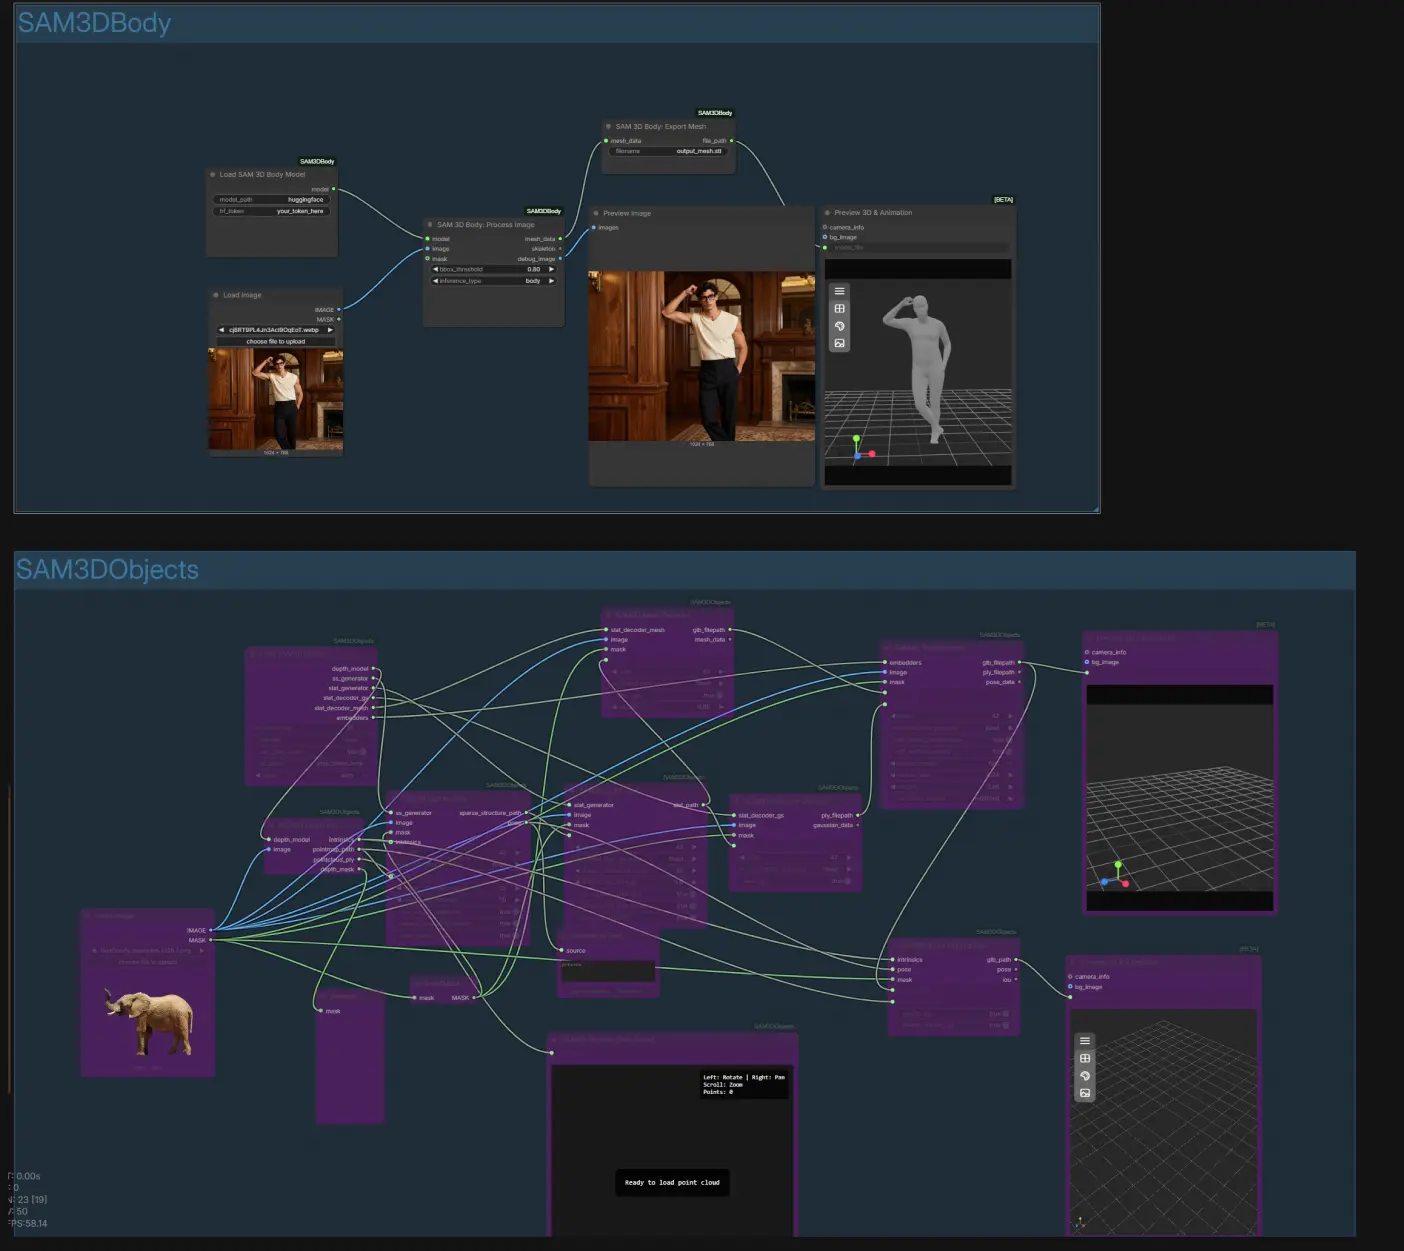Click image icon in the lower-right 3D preview

tap(1085, 1093)
